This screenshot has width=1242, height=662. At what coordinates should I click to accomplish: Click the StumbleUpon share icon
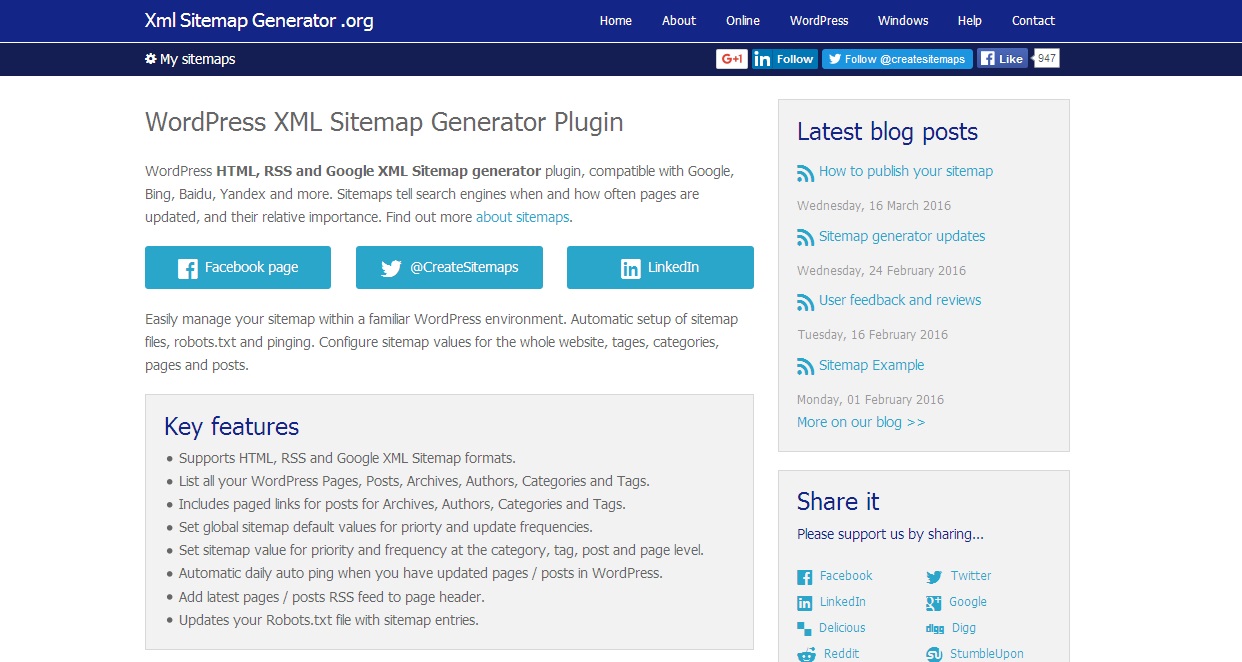pos(937,653)
